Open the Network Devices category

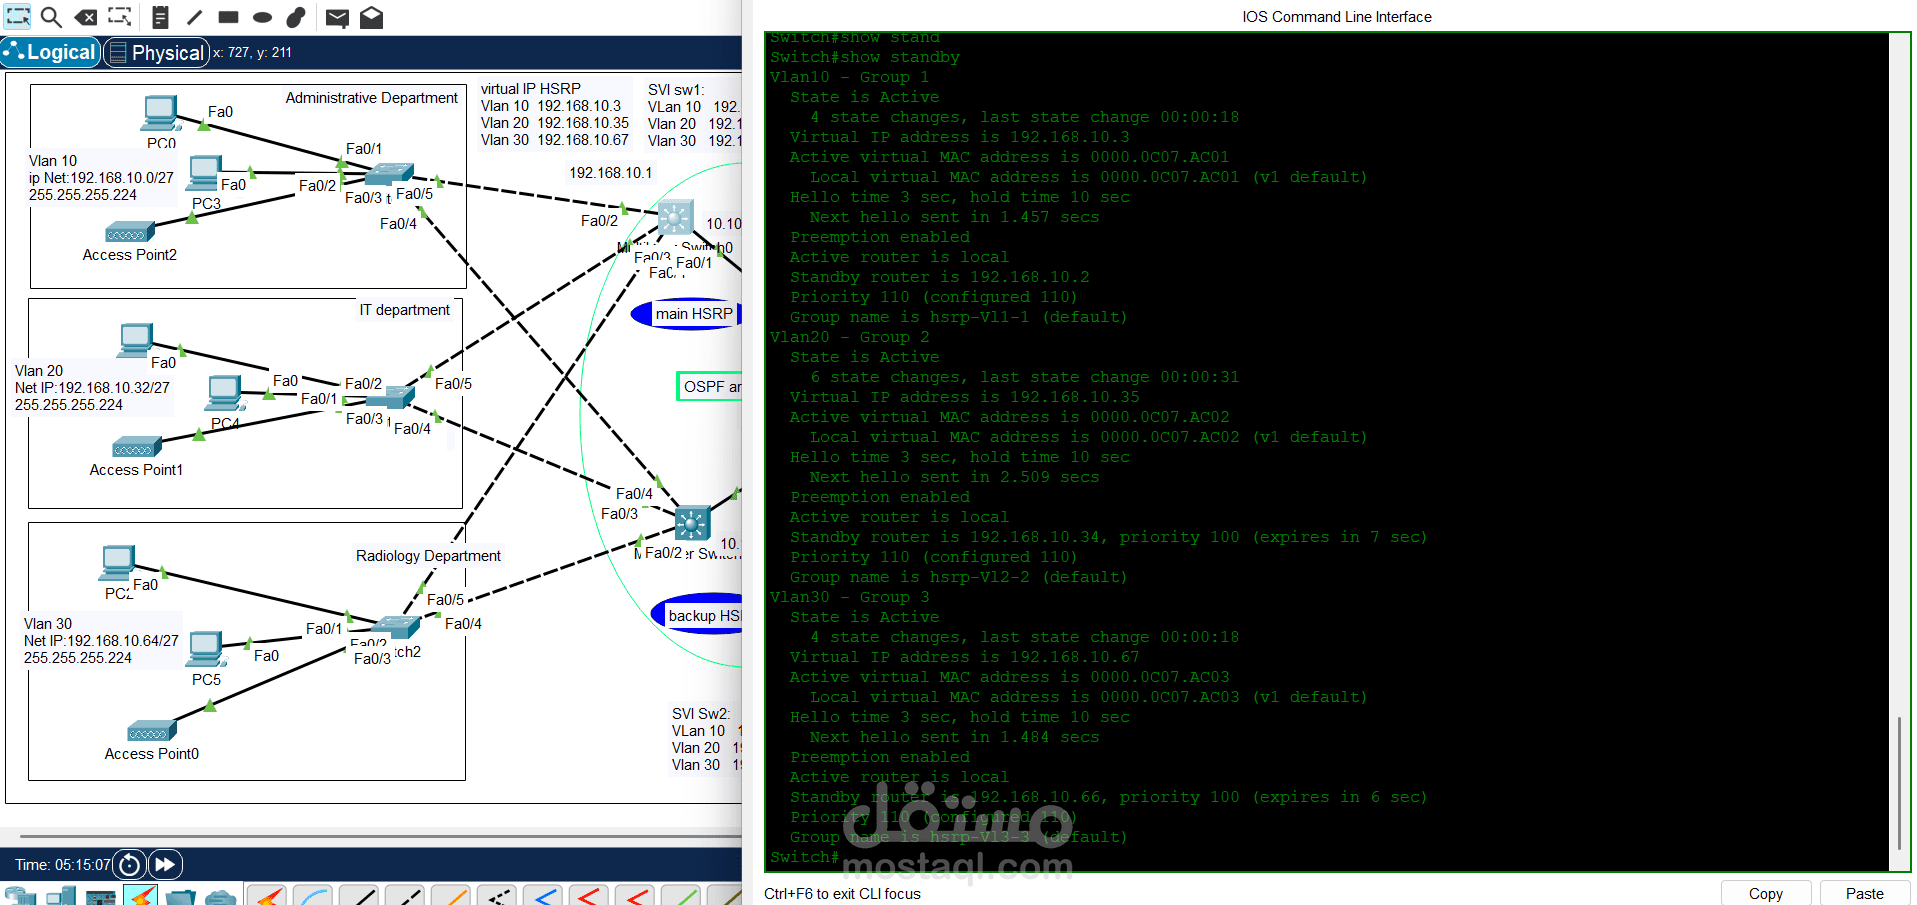pyautogui.click(x=19, y=896)
